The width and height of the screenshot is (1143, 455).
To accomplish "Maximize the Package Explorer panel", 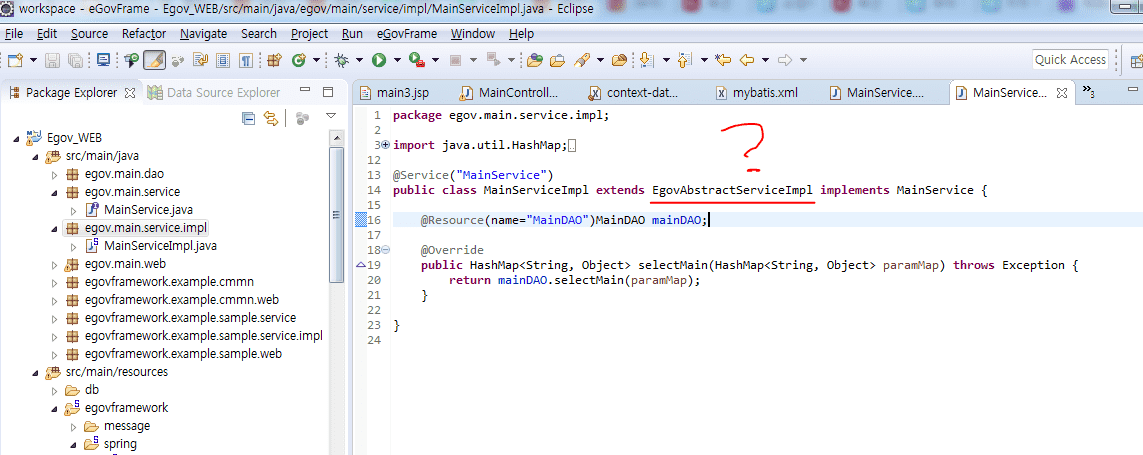I will [328, 93].
